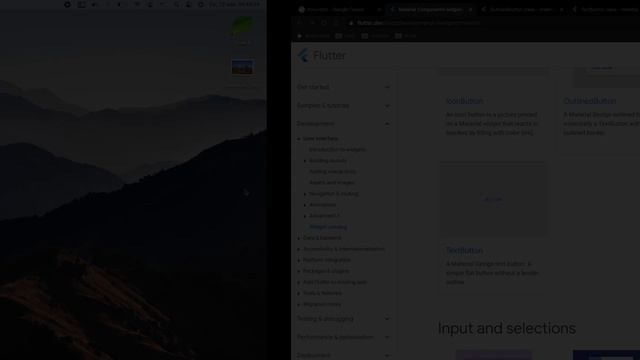The height and width of the screenshot is (360, 640).
Task: Open Adding interactivity page
Action: [332, 171]
